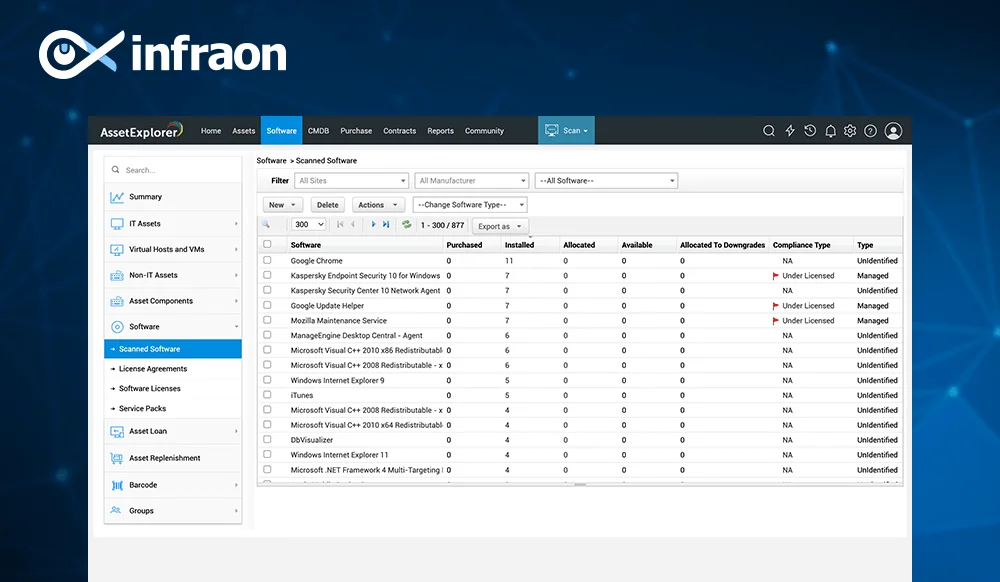Change rows-per-page 300 dropdown
Screen dimensions: 1000x582
pyautogui.click(x=309, y=224)
